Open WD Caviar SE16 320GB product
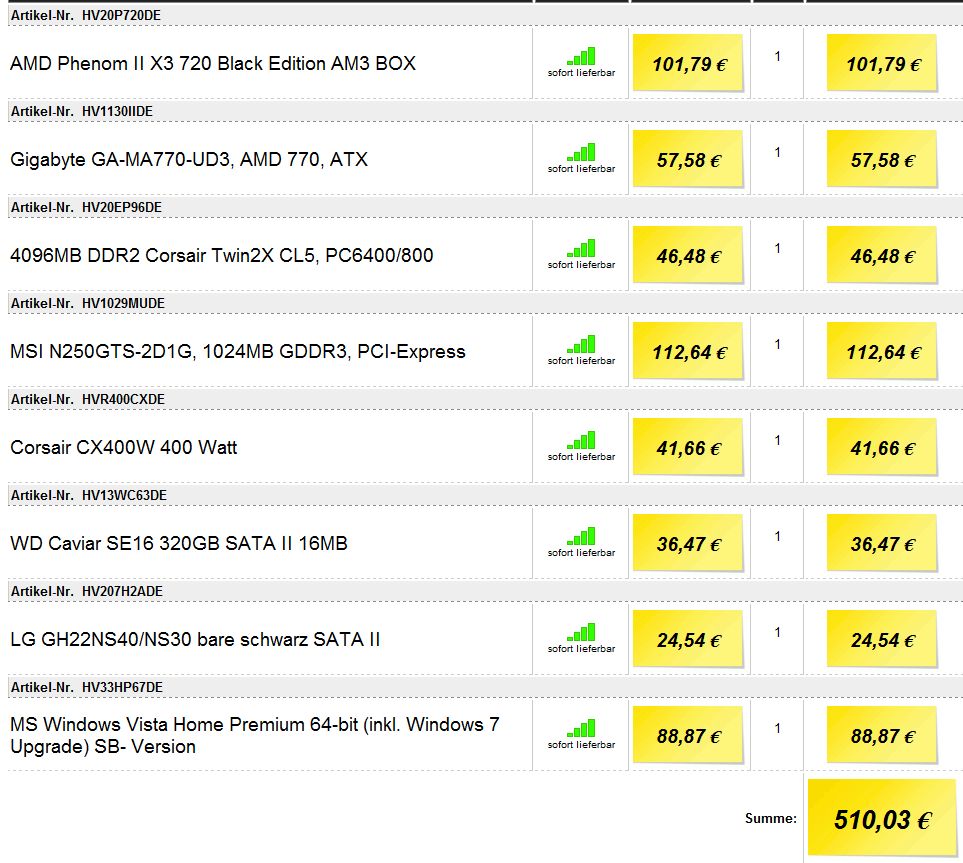Screen dimensions: 963x863 [x=179, y=544]
